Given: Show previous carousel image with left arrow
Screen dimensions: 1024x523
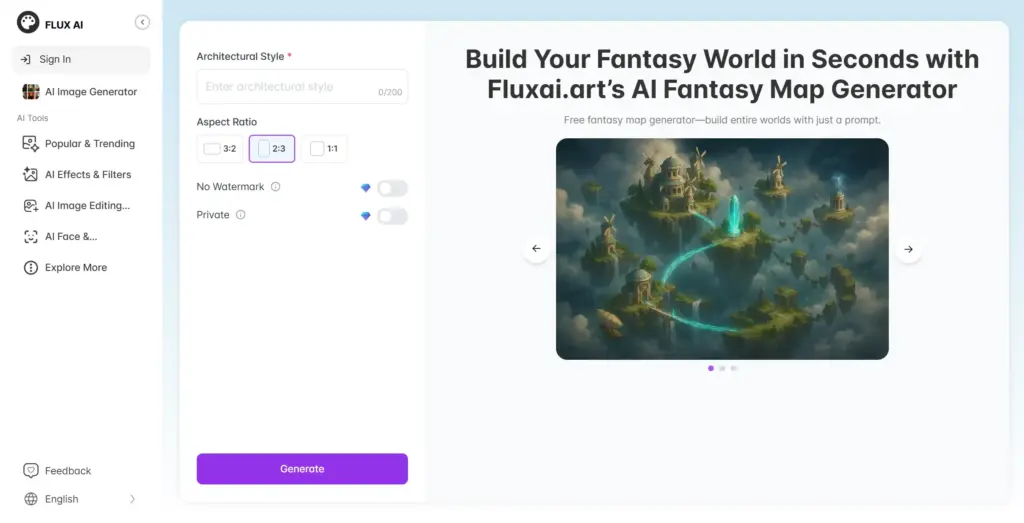Looking at the screenshot, I should [x=536, y=249].
